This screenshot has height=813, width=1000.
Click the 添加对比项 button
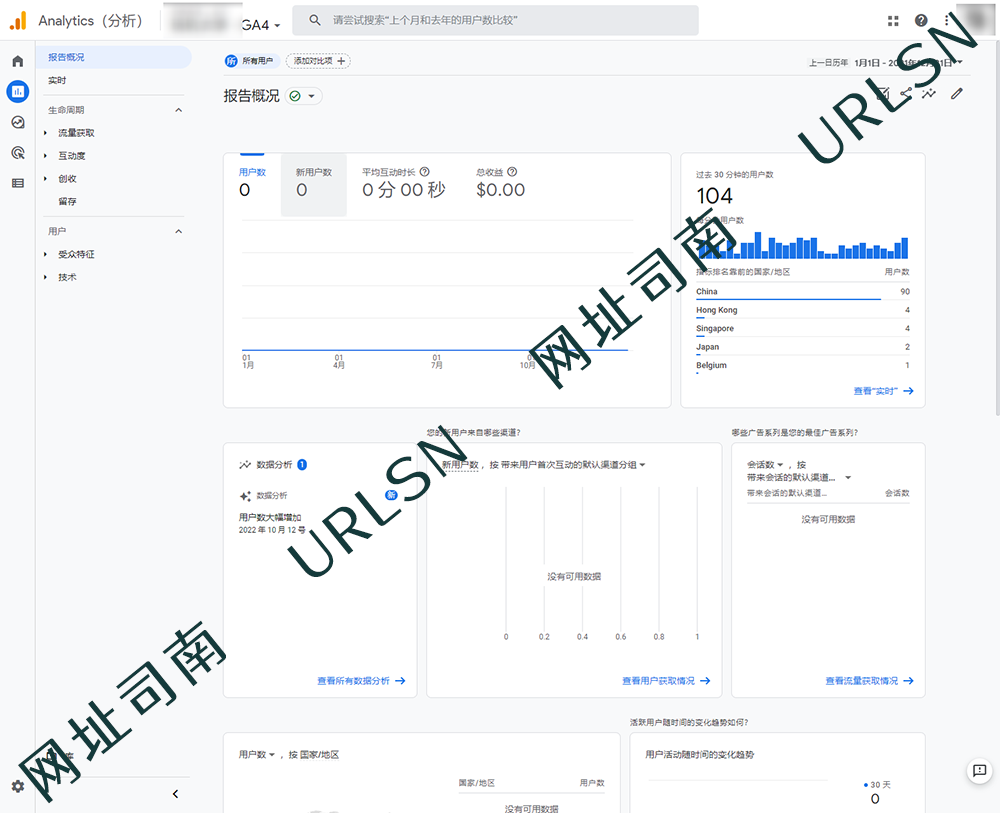pyautogui.click(x=318, y=61)
